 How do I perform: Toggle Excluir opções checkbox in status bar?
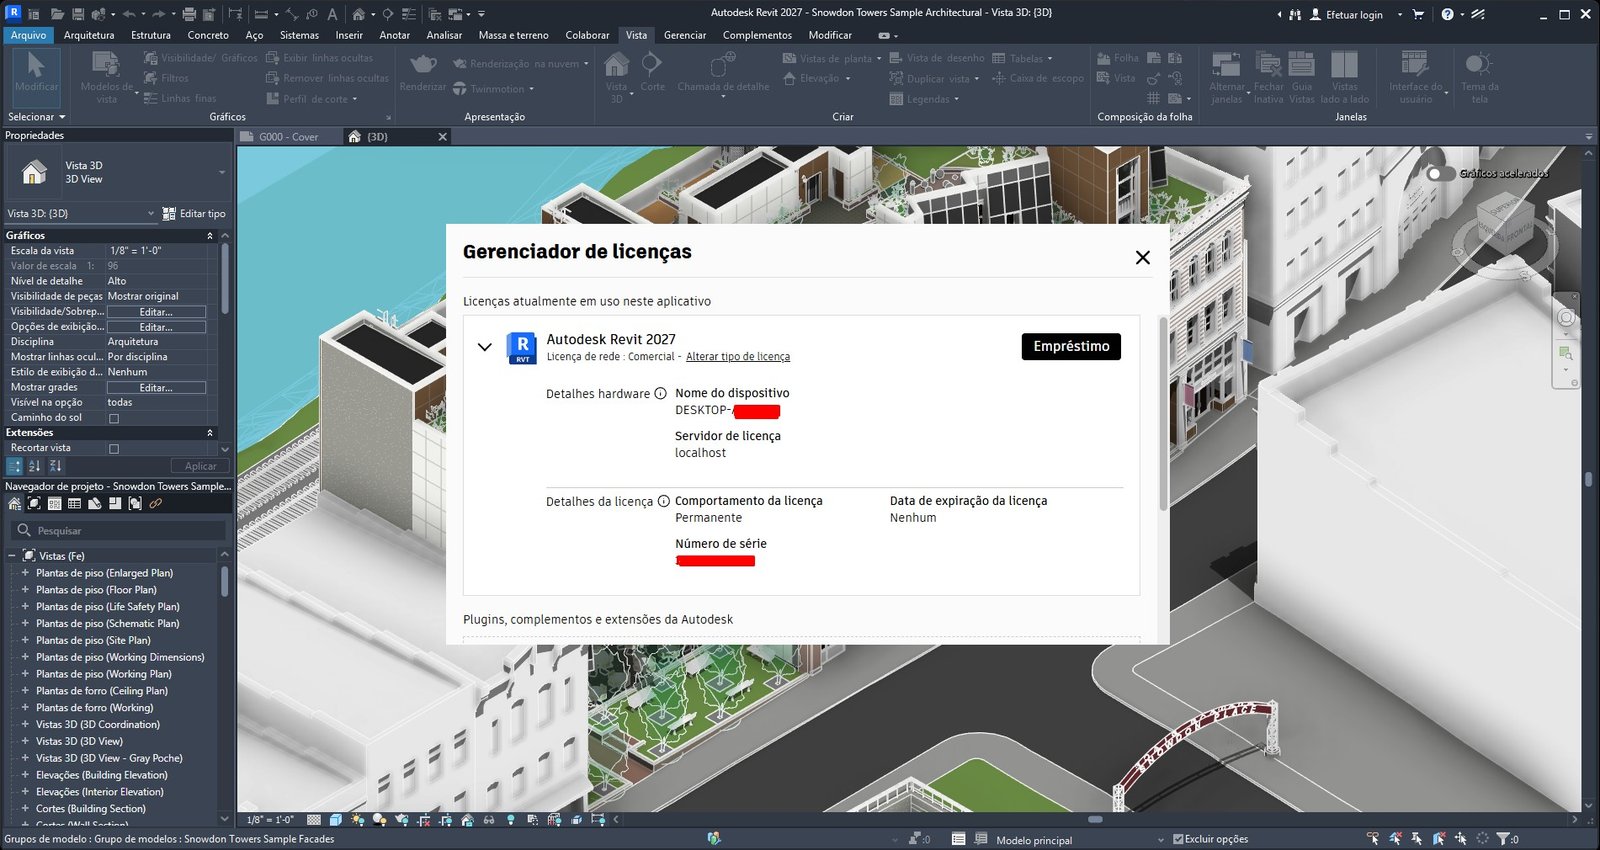click(x=1178, y=839)
